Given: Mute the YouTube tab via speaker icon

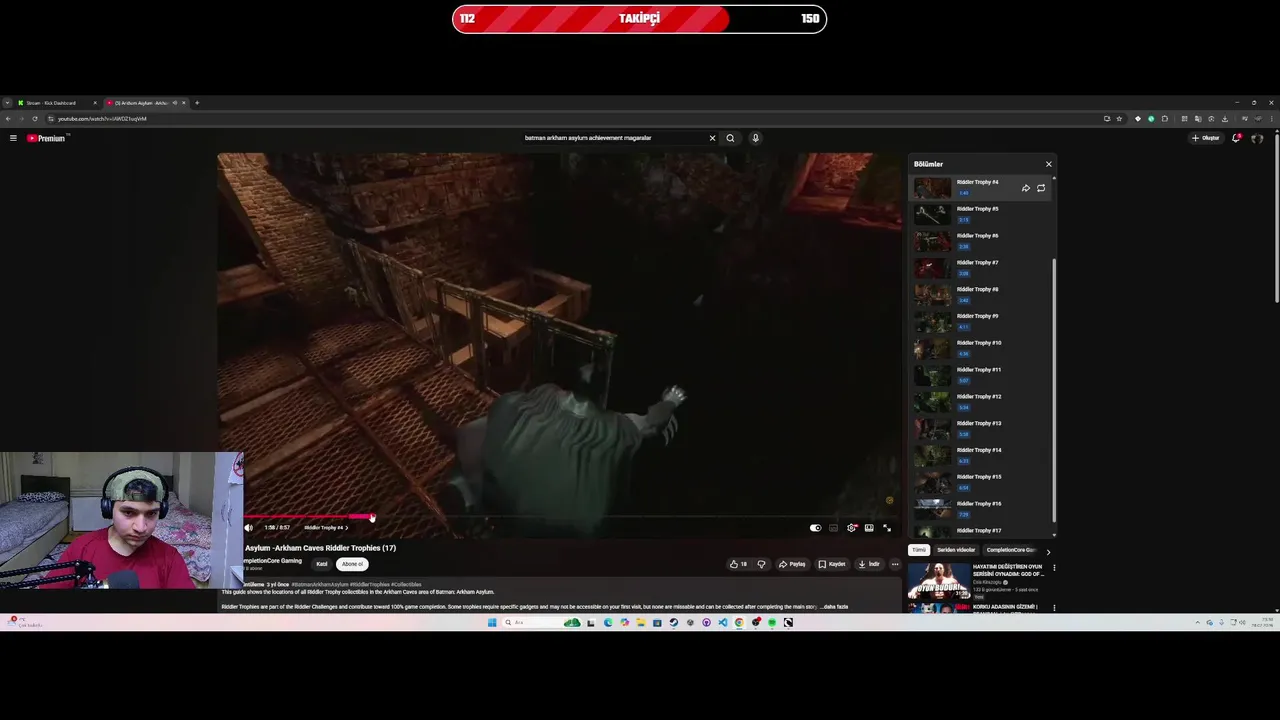Looking at the screenshot, I should point(175,103).
